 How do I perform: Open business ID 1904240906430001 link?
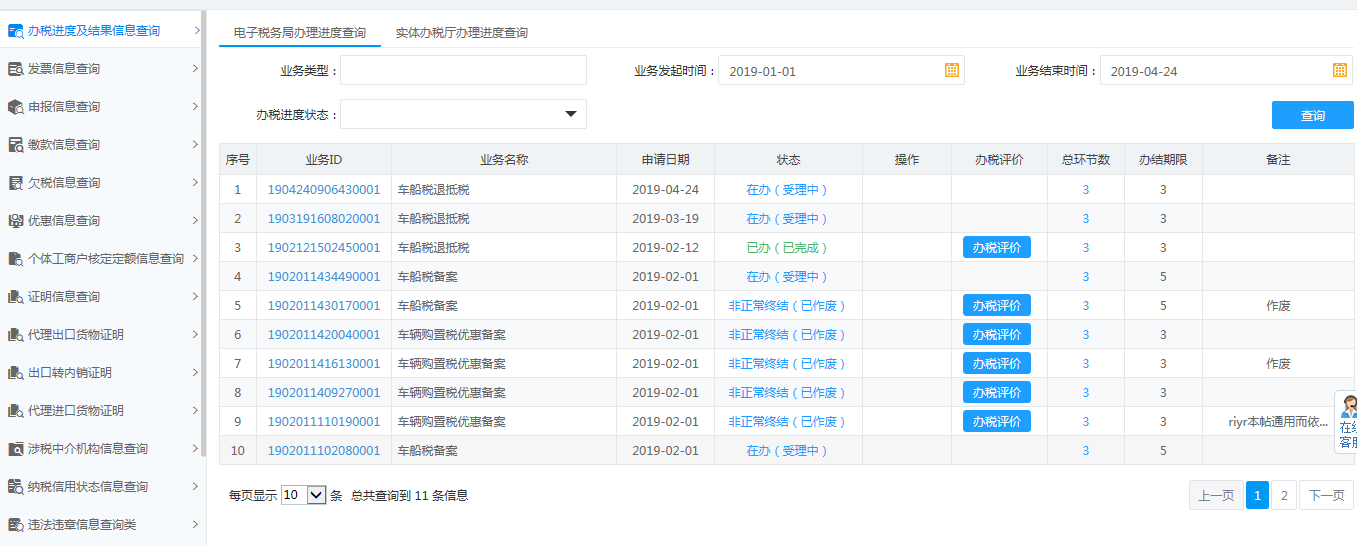tap(324, 190)
